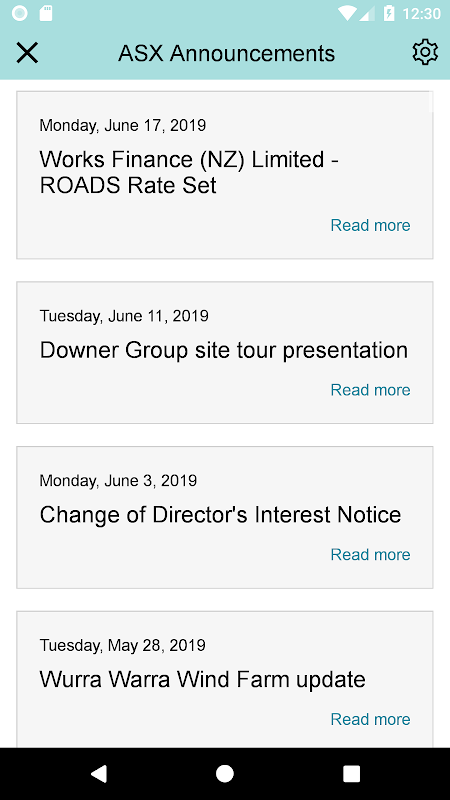This screenshot has height=800, width=450.
Task: Open recent apps with square button
Action: pos(352,773)
